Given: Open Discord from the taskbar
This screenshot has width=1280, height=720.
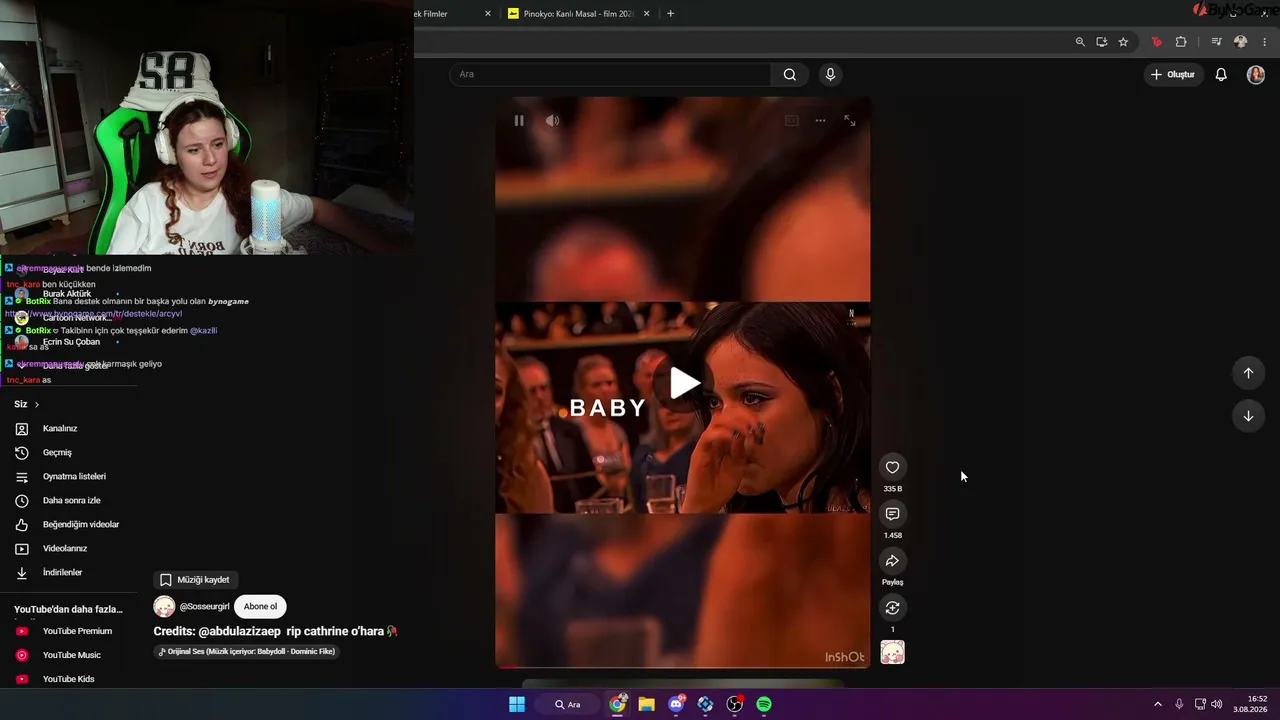Looking at the screenshot, I should [676, 705].
